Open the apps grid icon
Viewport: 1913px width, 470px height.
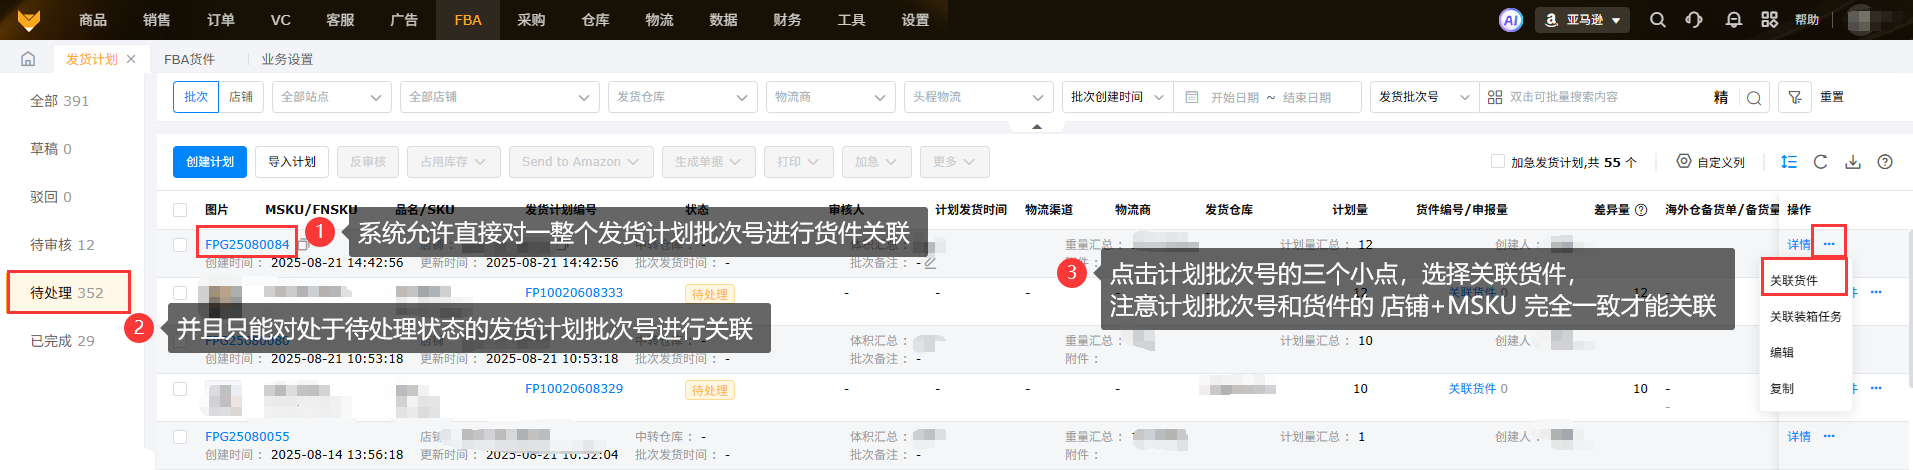[1769, 19]
